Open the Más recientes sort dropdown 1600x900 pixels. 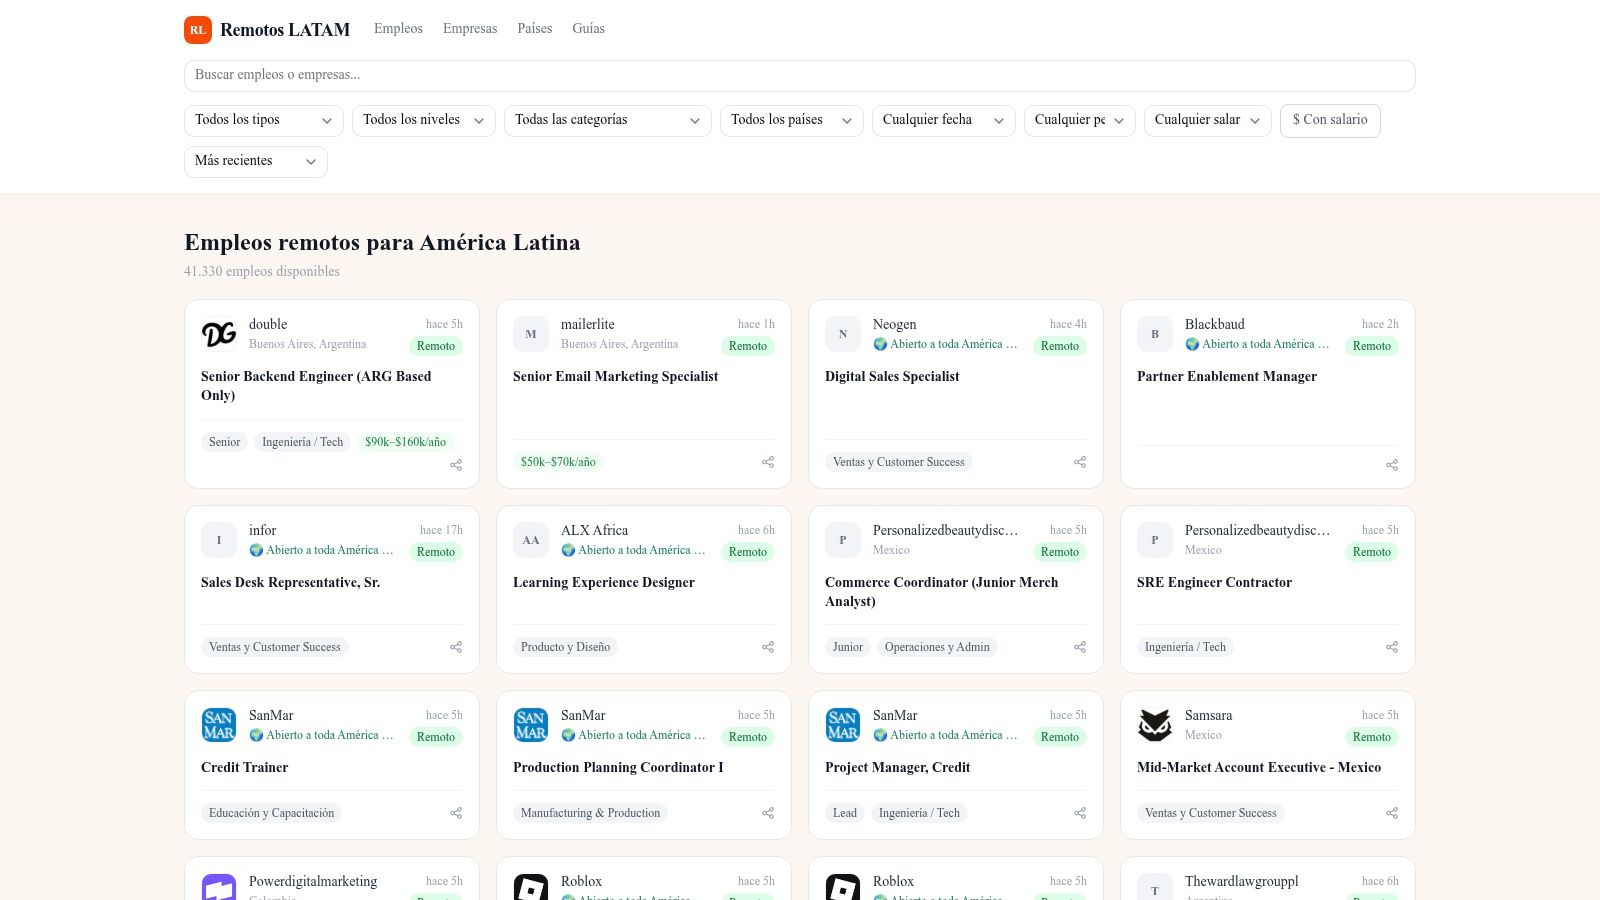click(x=256, y=161)
